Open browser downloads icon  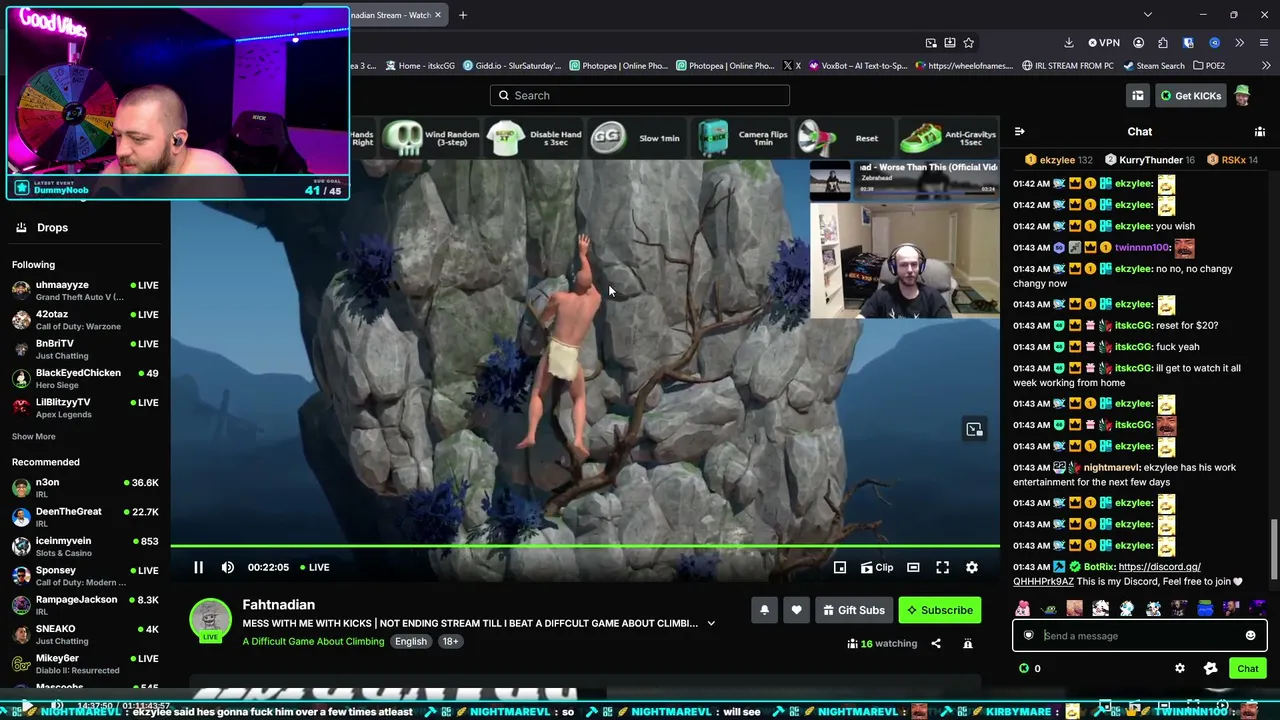pyautogui.click(x=1069, y=43)
